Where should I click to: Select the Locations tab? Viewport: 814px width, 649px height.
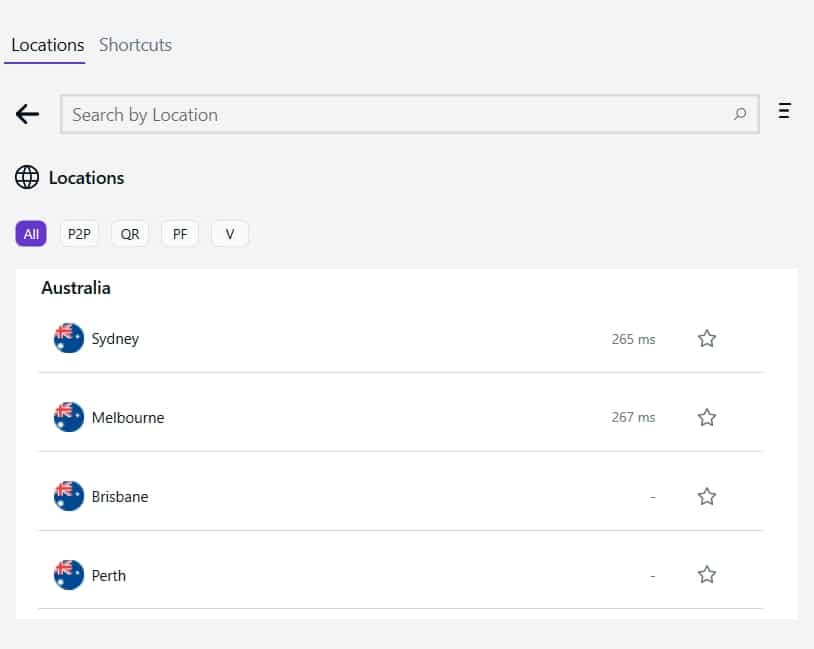[x=47, y=45]
